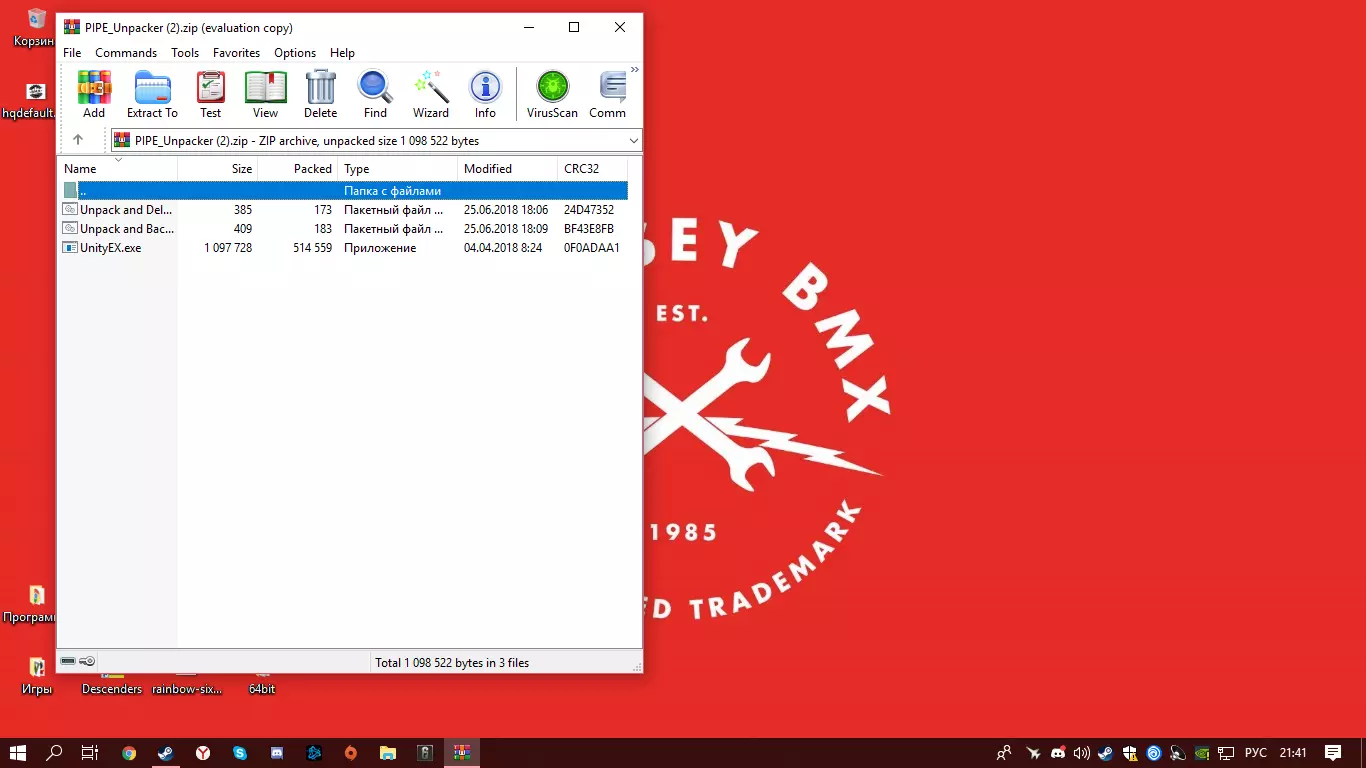Image resolution: width=1366 pixels, height=768 pixels.
Task: Click the WinRAR taskbar button
Action: point(461,753)
